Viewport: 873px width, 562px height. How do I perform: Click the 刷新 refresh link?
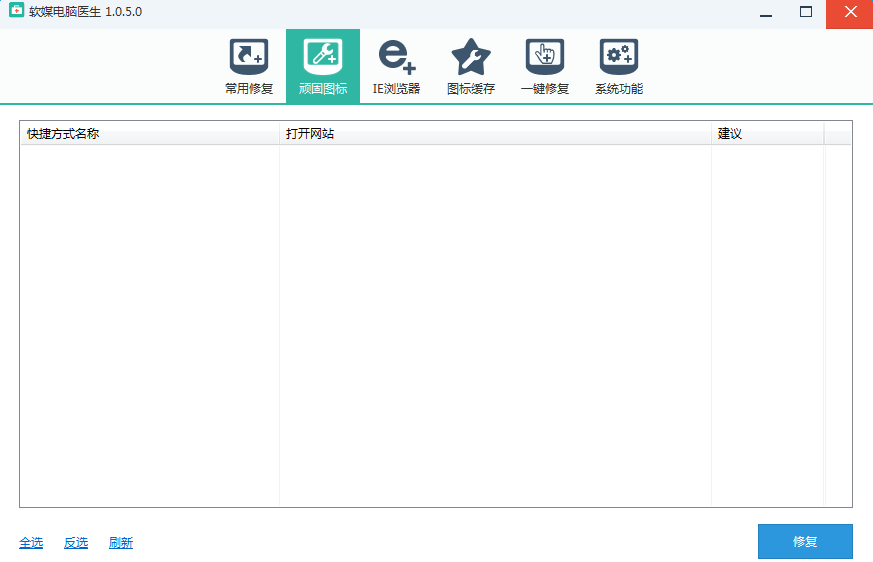click(121, 543)
